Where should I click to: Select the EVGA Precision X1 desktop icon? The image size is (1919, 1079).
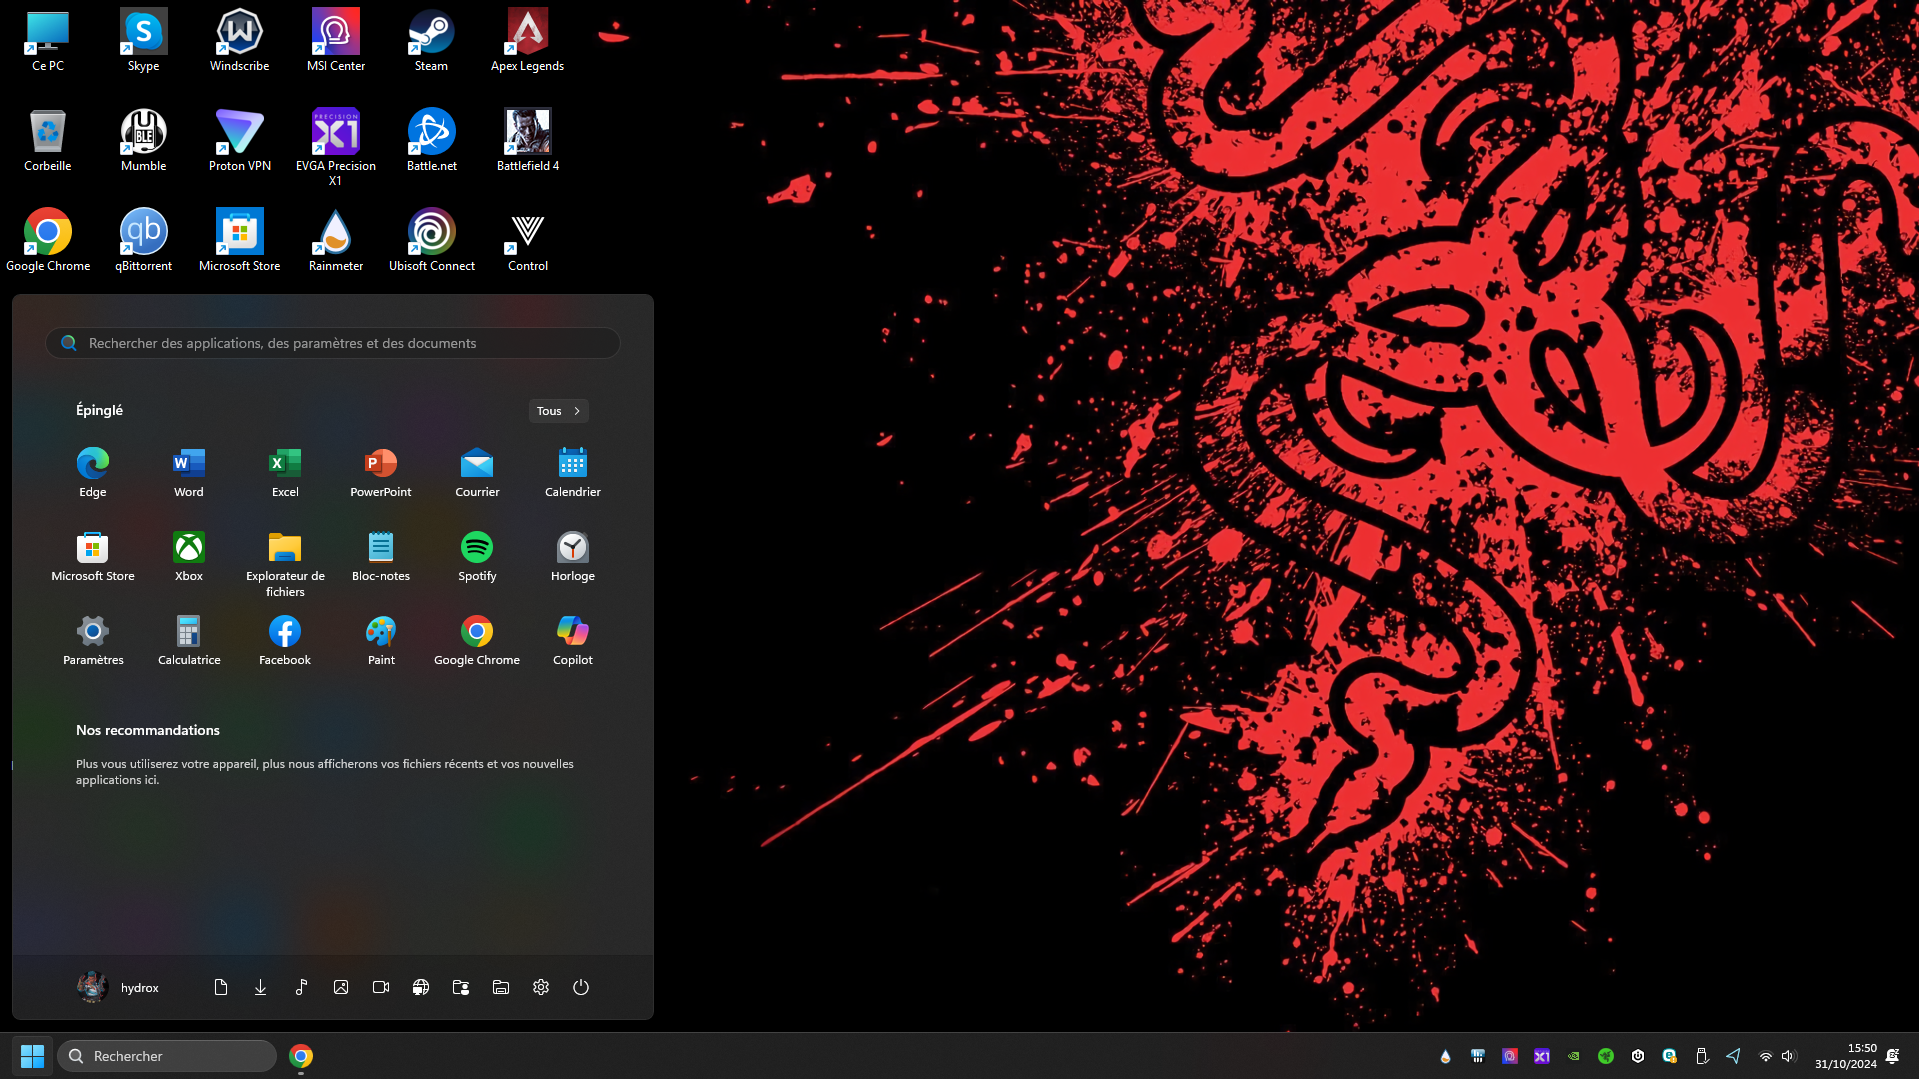[336, 146]
